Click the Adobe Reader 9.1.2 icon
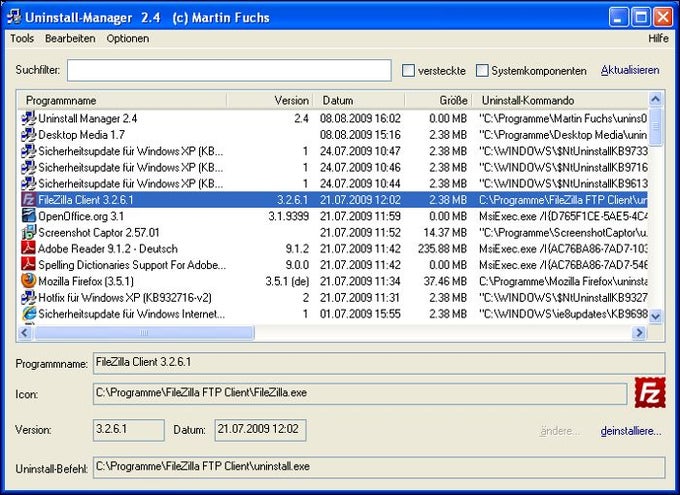Image resolution: width=680 pixels, height=495 pixels. (29, 249)
